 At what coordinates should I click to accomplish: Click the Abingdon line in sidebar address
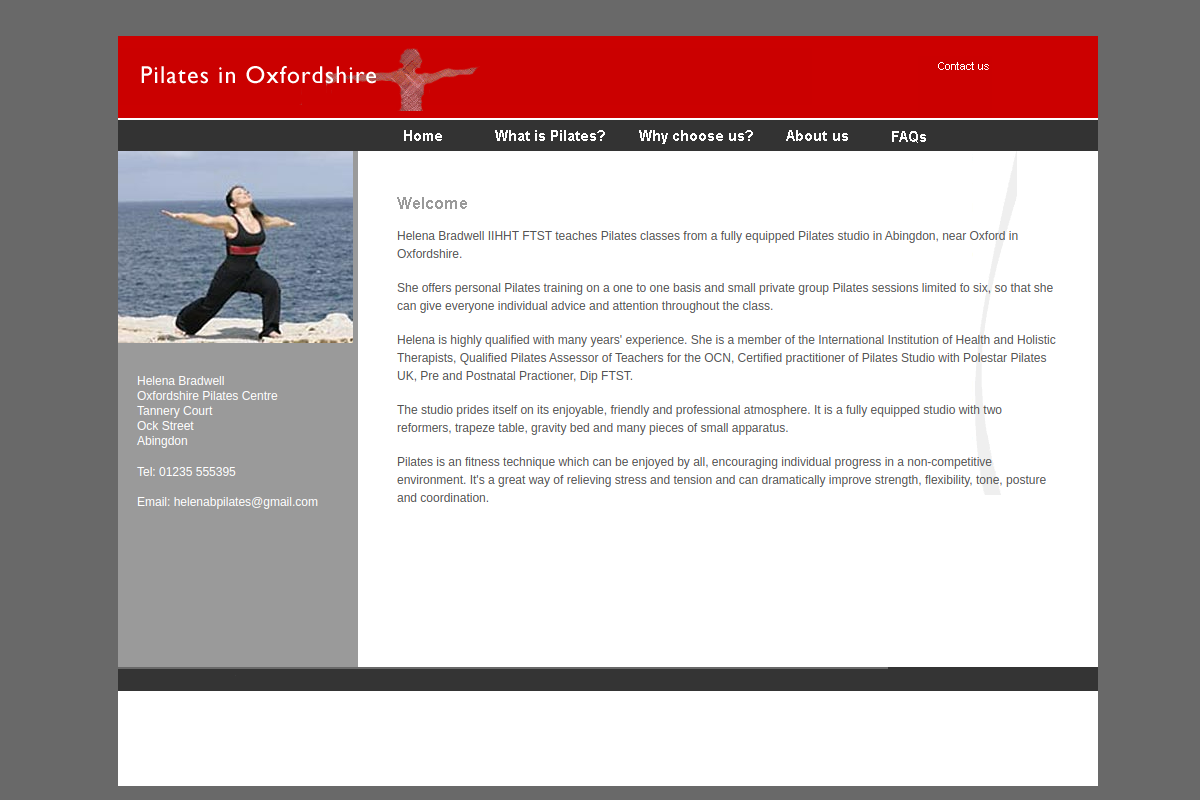162,441
